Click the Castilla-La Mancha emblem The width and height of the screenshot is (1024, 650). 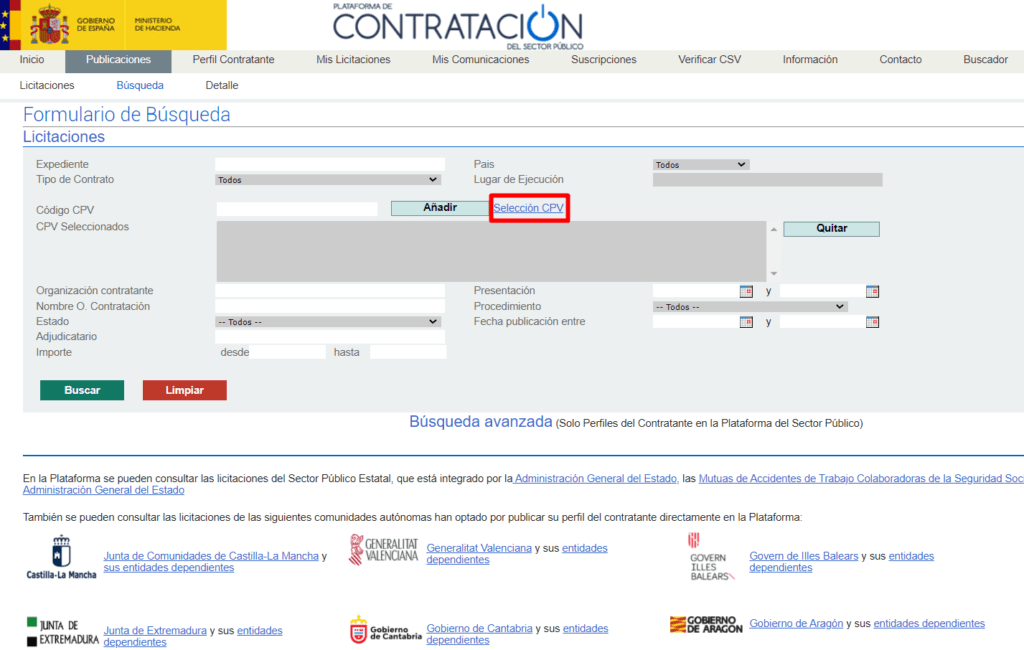click(x=61, y=557)
